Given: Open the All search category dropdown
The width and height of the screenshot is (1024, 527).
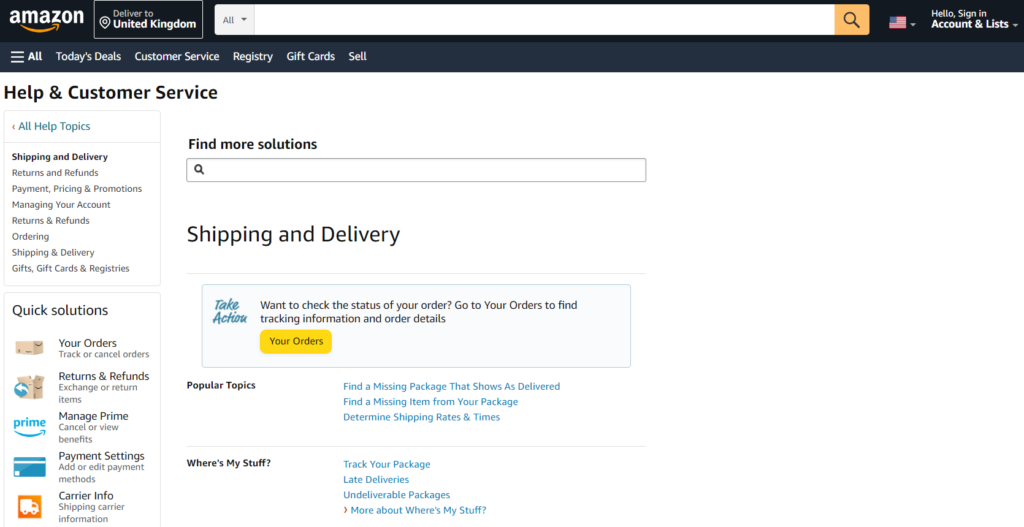Looking at the screenshot, I should pos(234,20).
